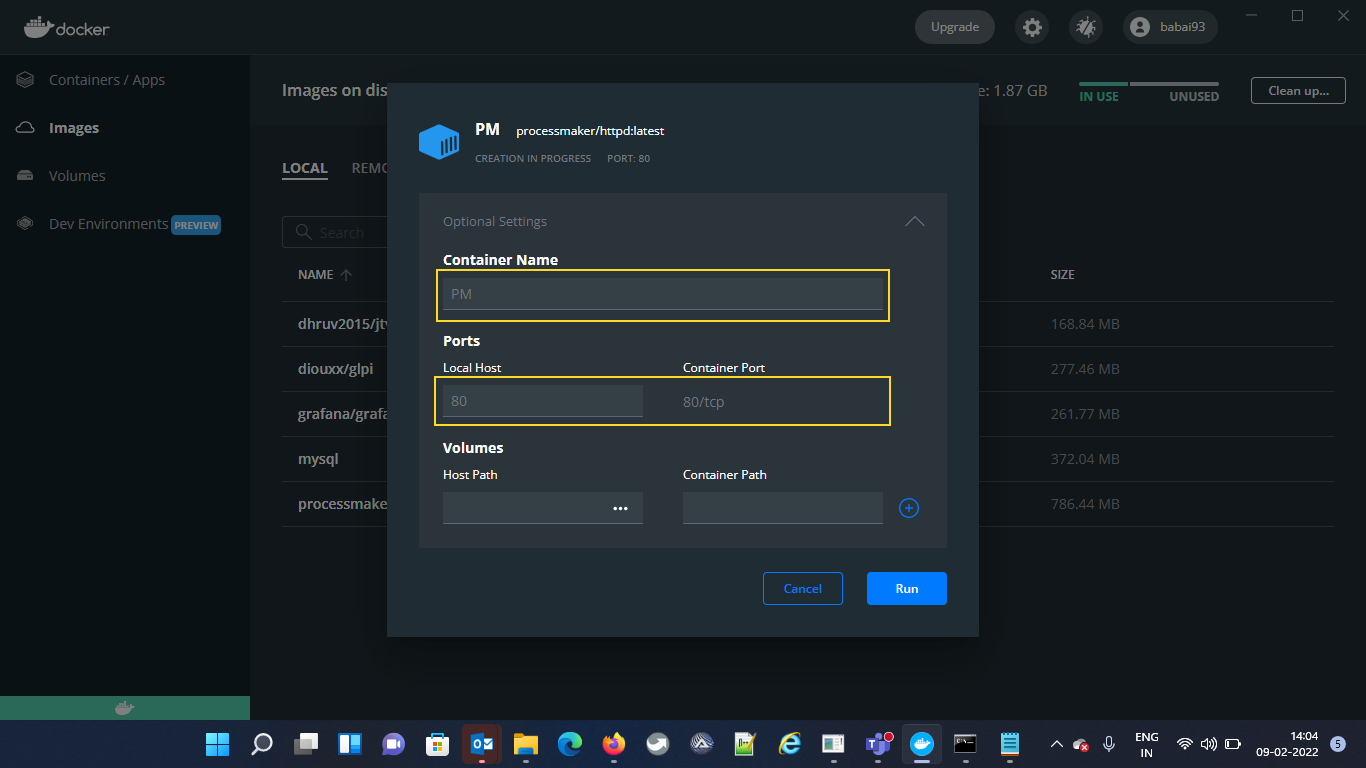The height and width of the screenshot is (768, 1366).
Task: Open the volume speaker tray icon
Action: [x=1208, y=744]
